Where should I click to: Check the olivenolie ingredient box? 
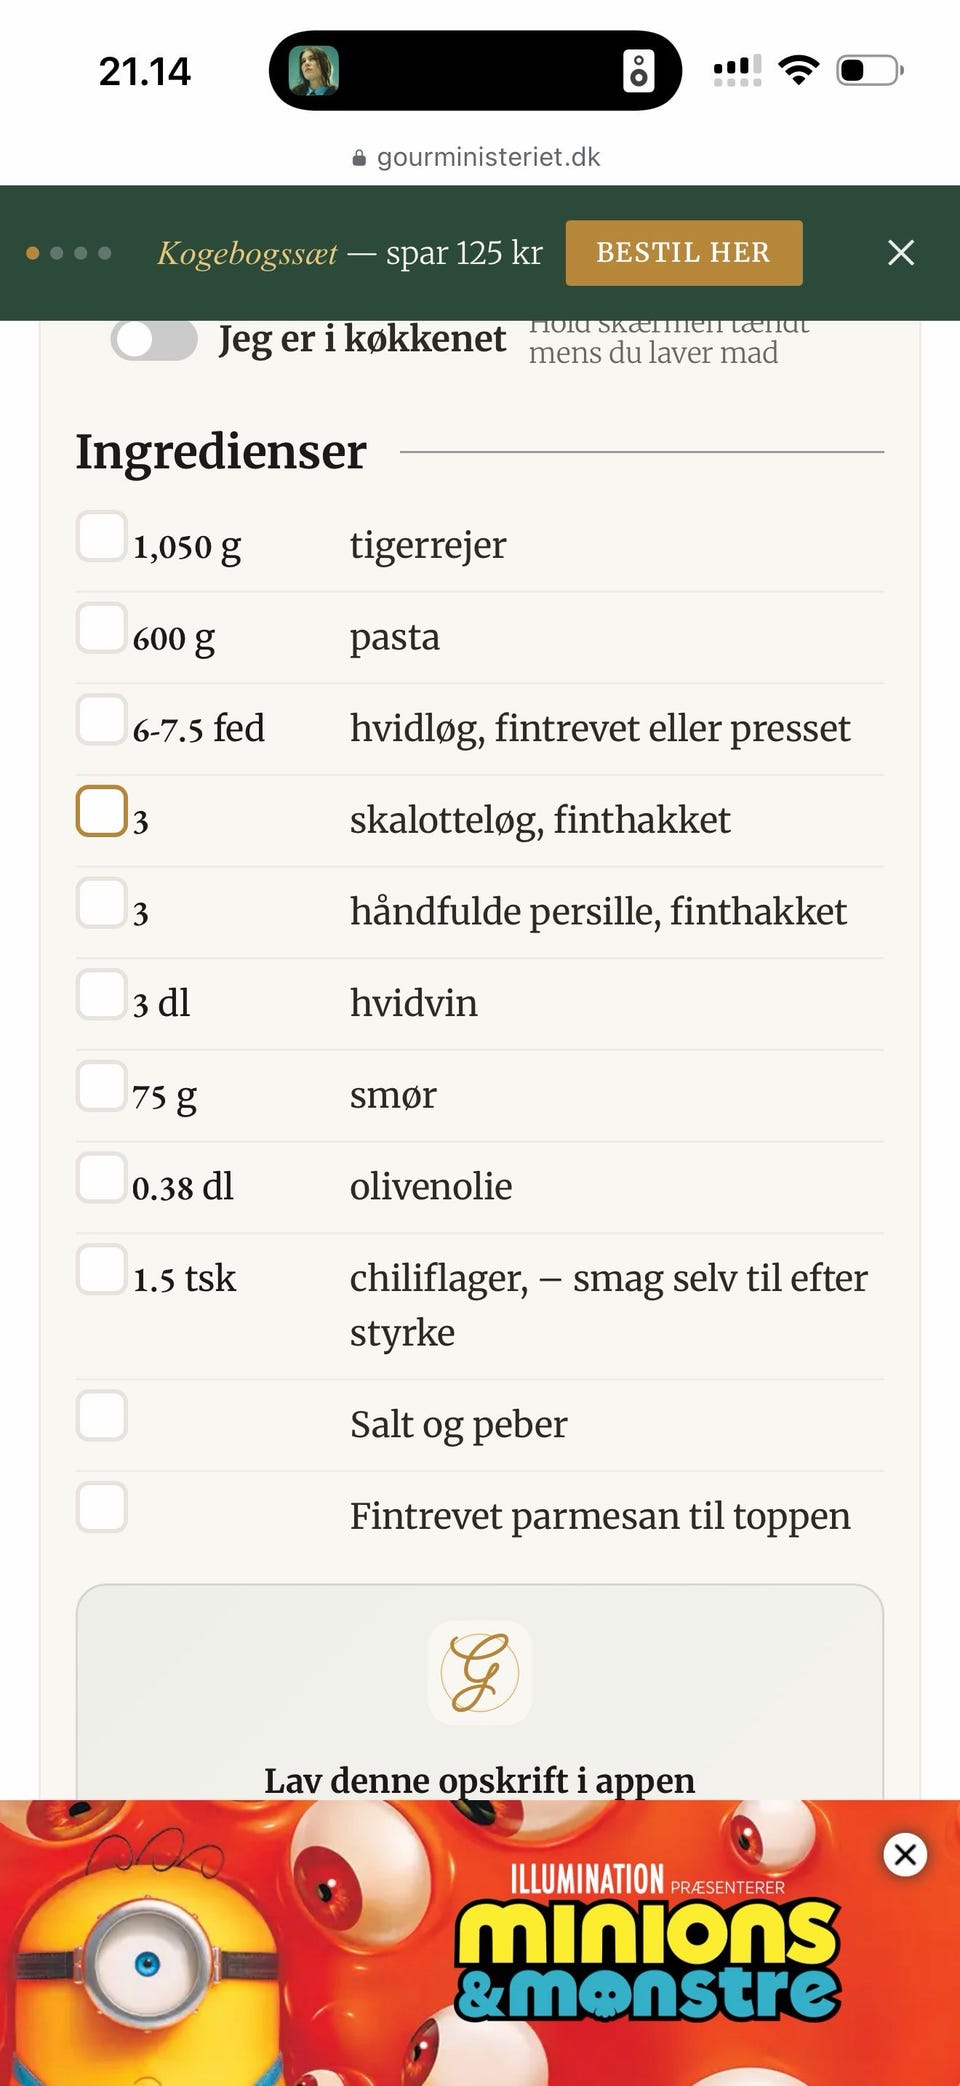tap(102, 1177)
